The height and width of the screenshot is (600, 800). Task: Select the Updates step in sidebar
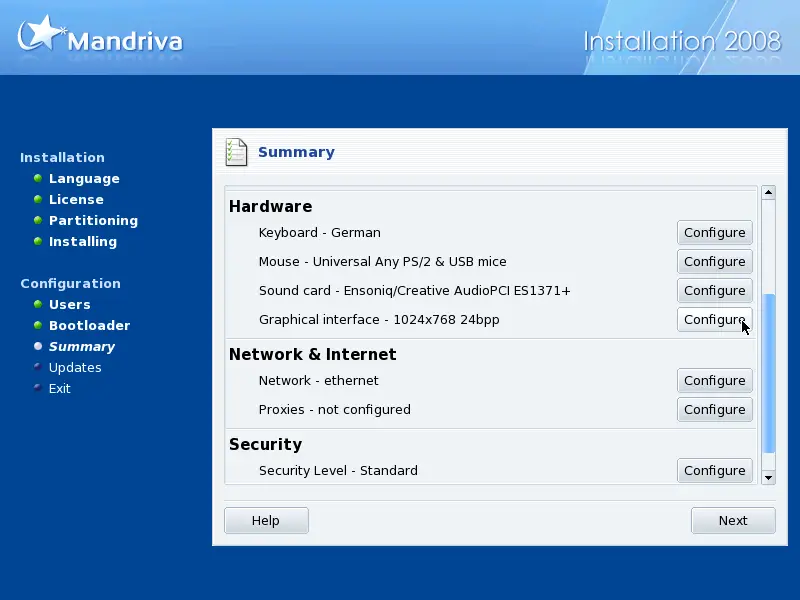click(75, 367)
